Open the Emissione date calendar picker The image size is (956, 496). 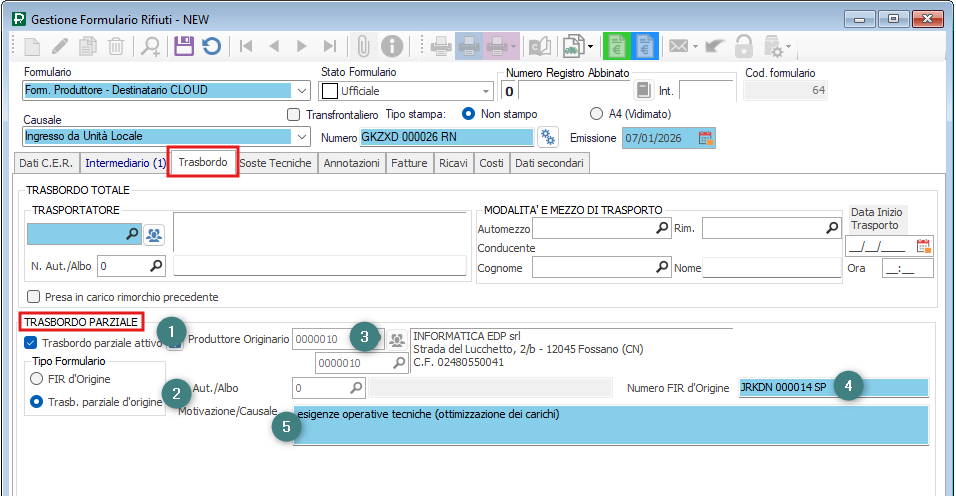[706, 138]
